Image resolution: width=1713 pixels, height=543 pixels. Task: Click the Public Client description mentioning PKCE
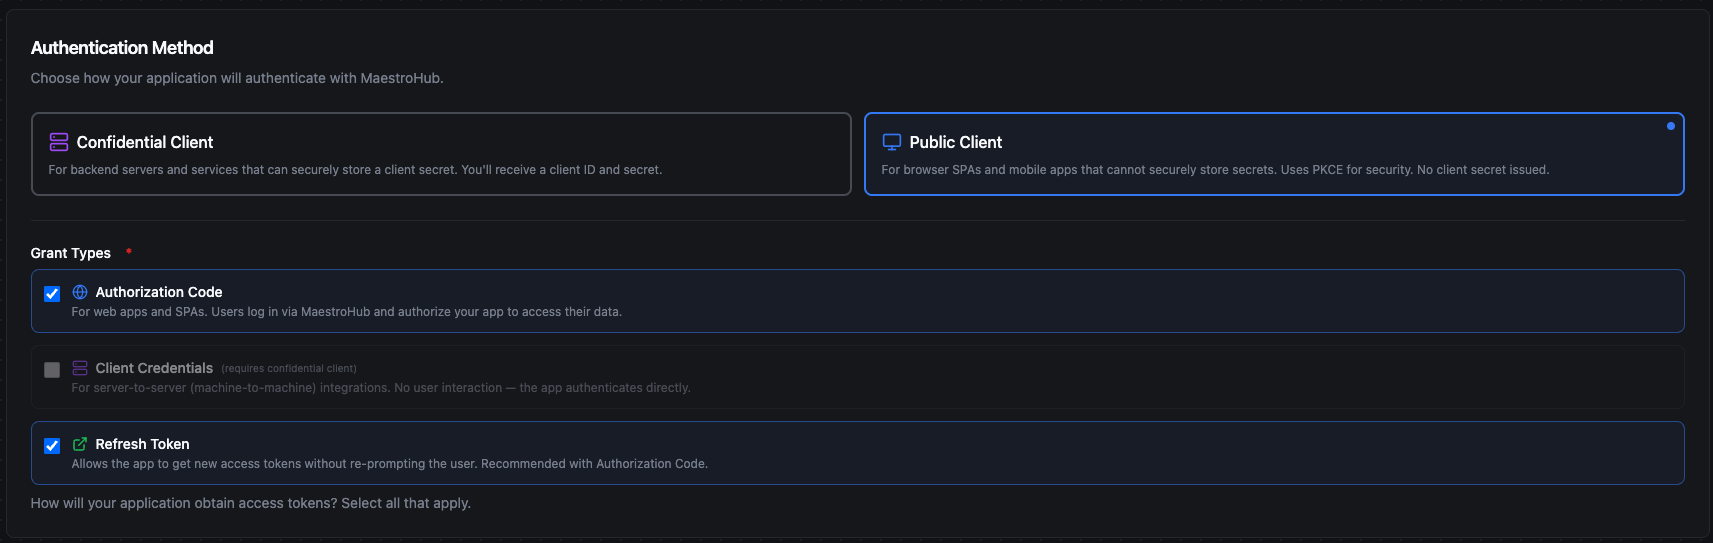(x=1214, y=170)
